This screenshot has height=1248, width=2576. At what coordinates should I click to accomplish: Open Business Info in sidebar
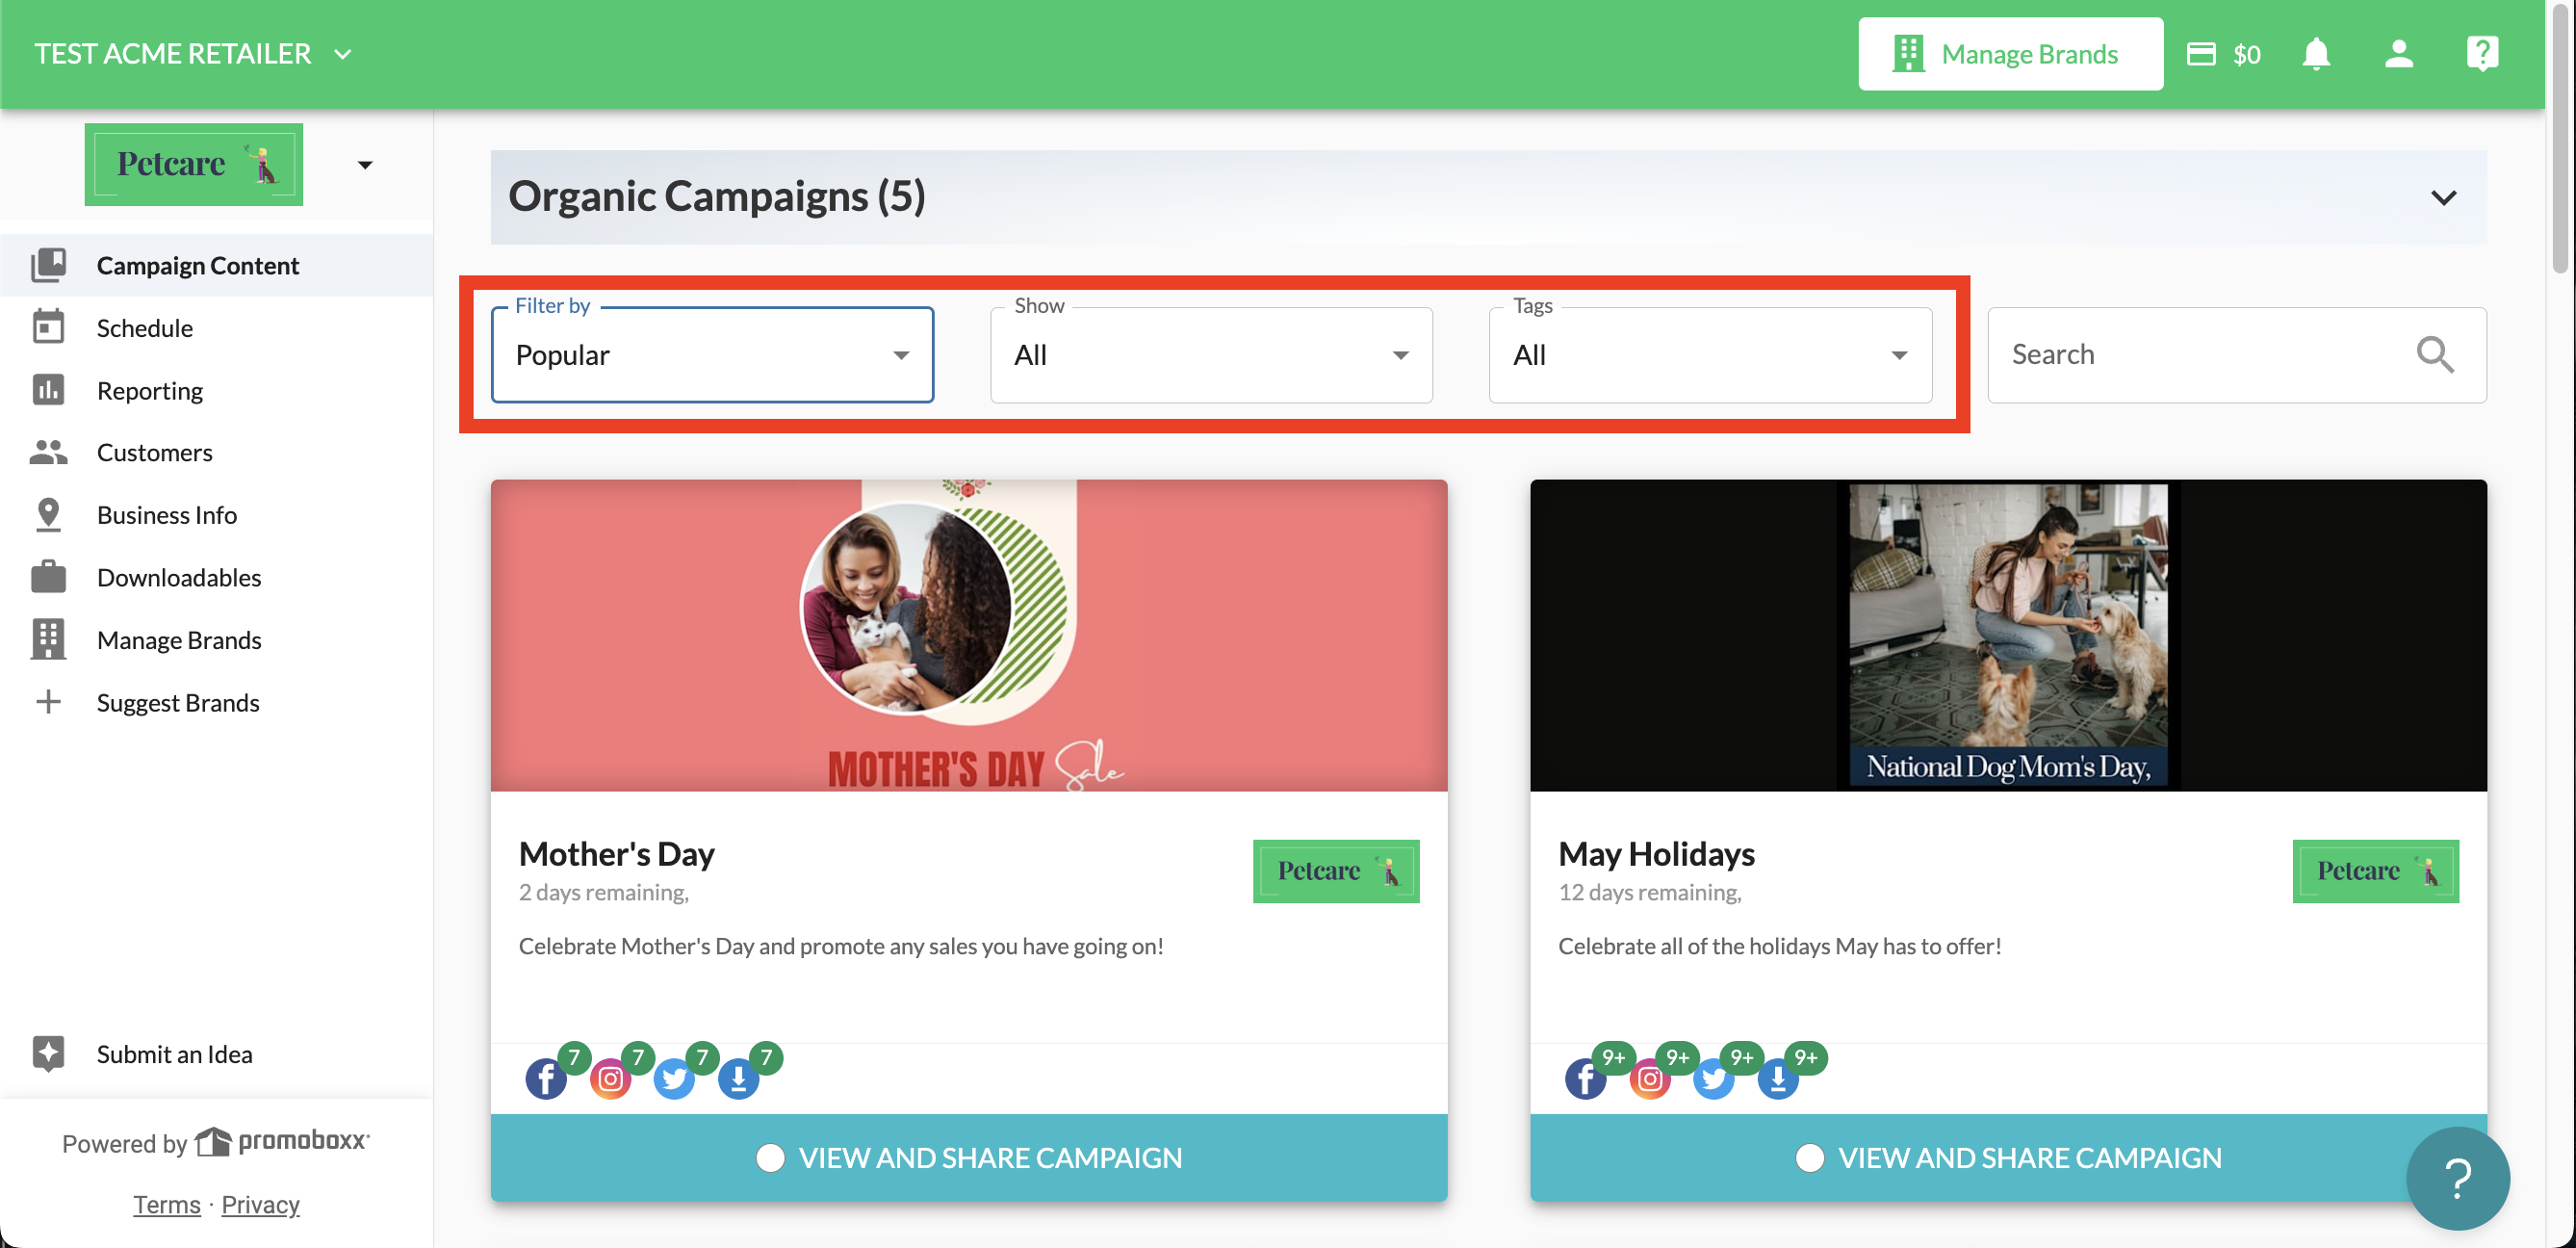point(216,515)
